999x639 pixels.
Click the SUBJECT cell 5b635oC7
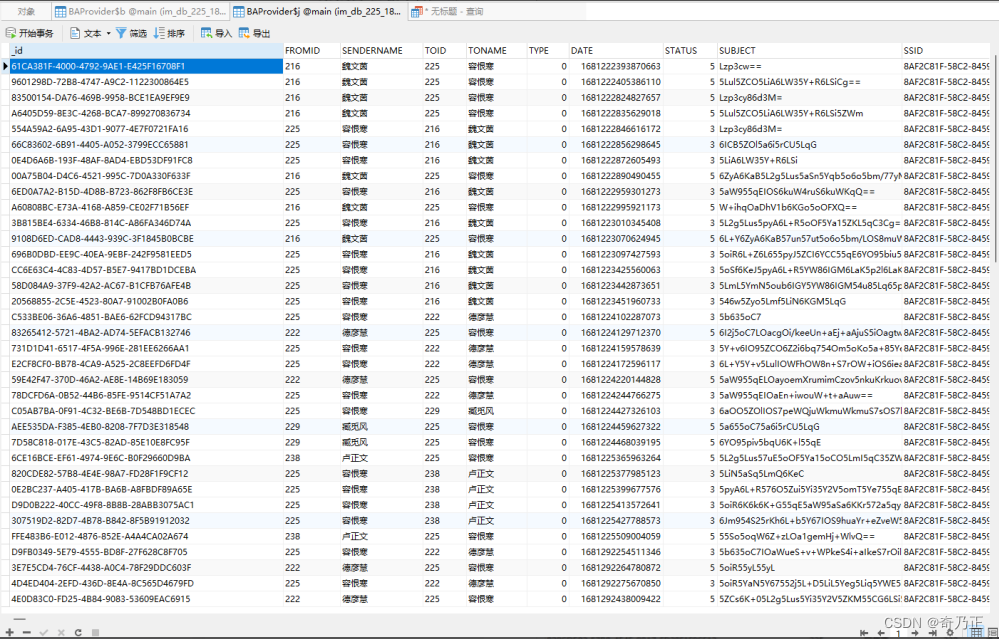pos(809,317)
